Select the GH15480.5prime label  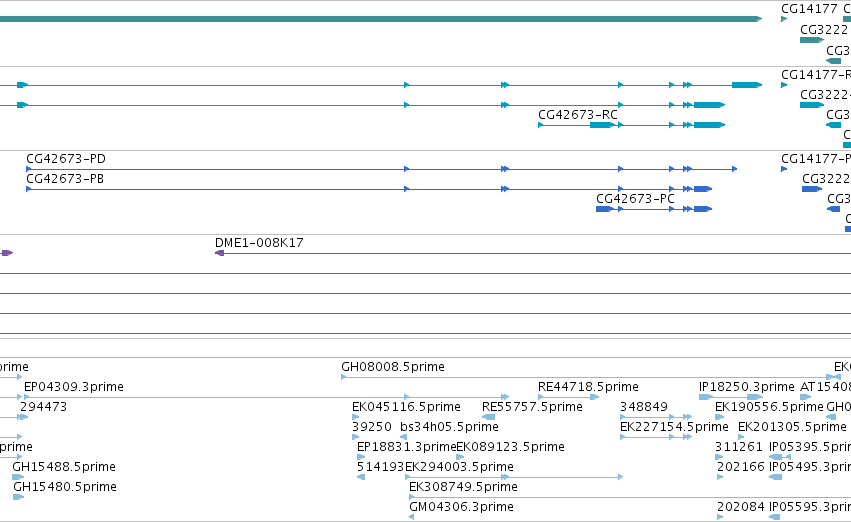pyautogui.click(x=65, y=487)
